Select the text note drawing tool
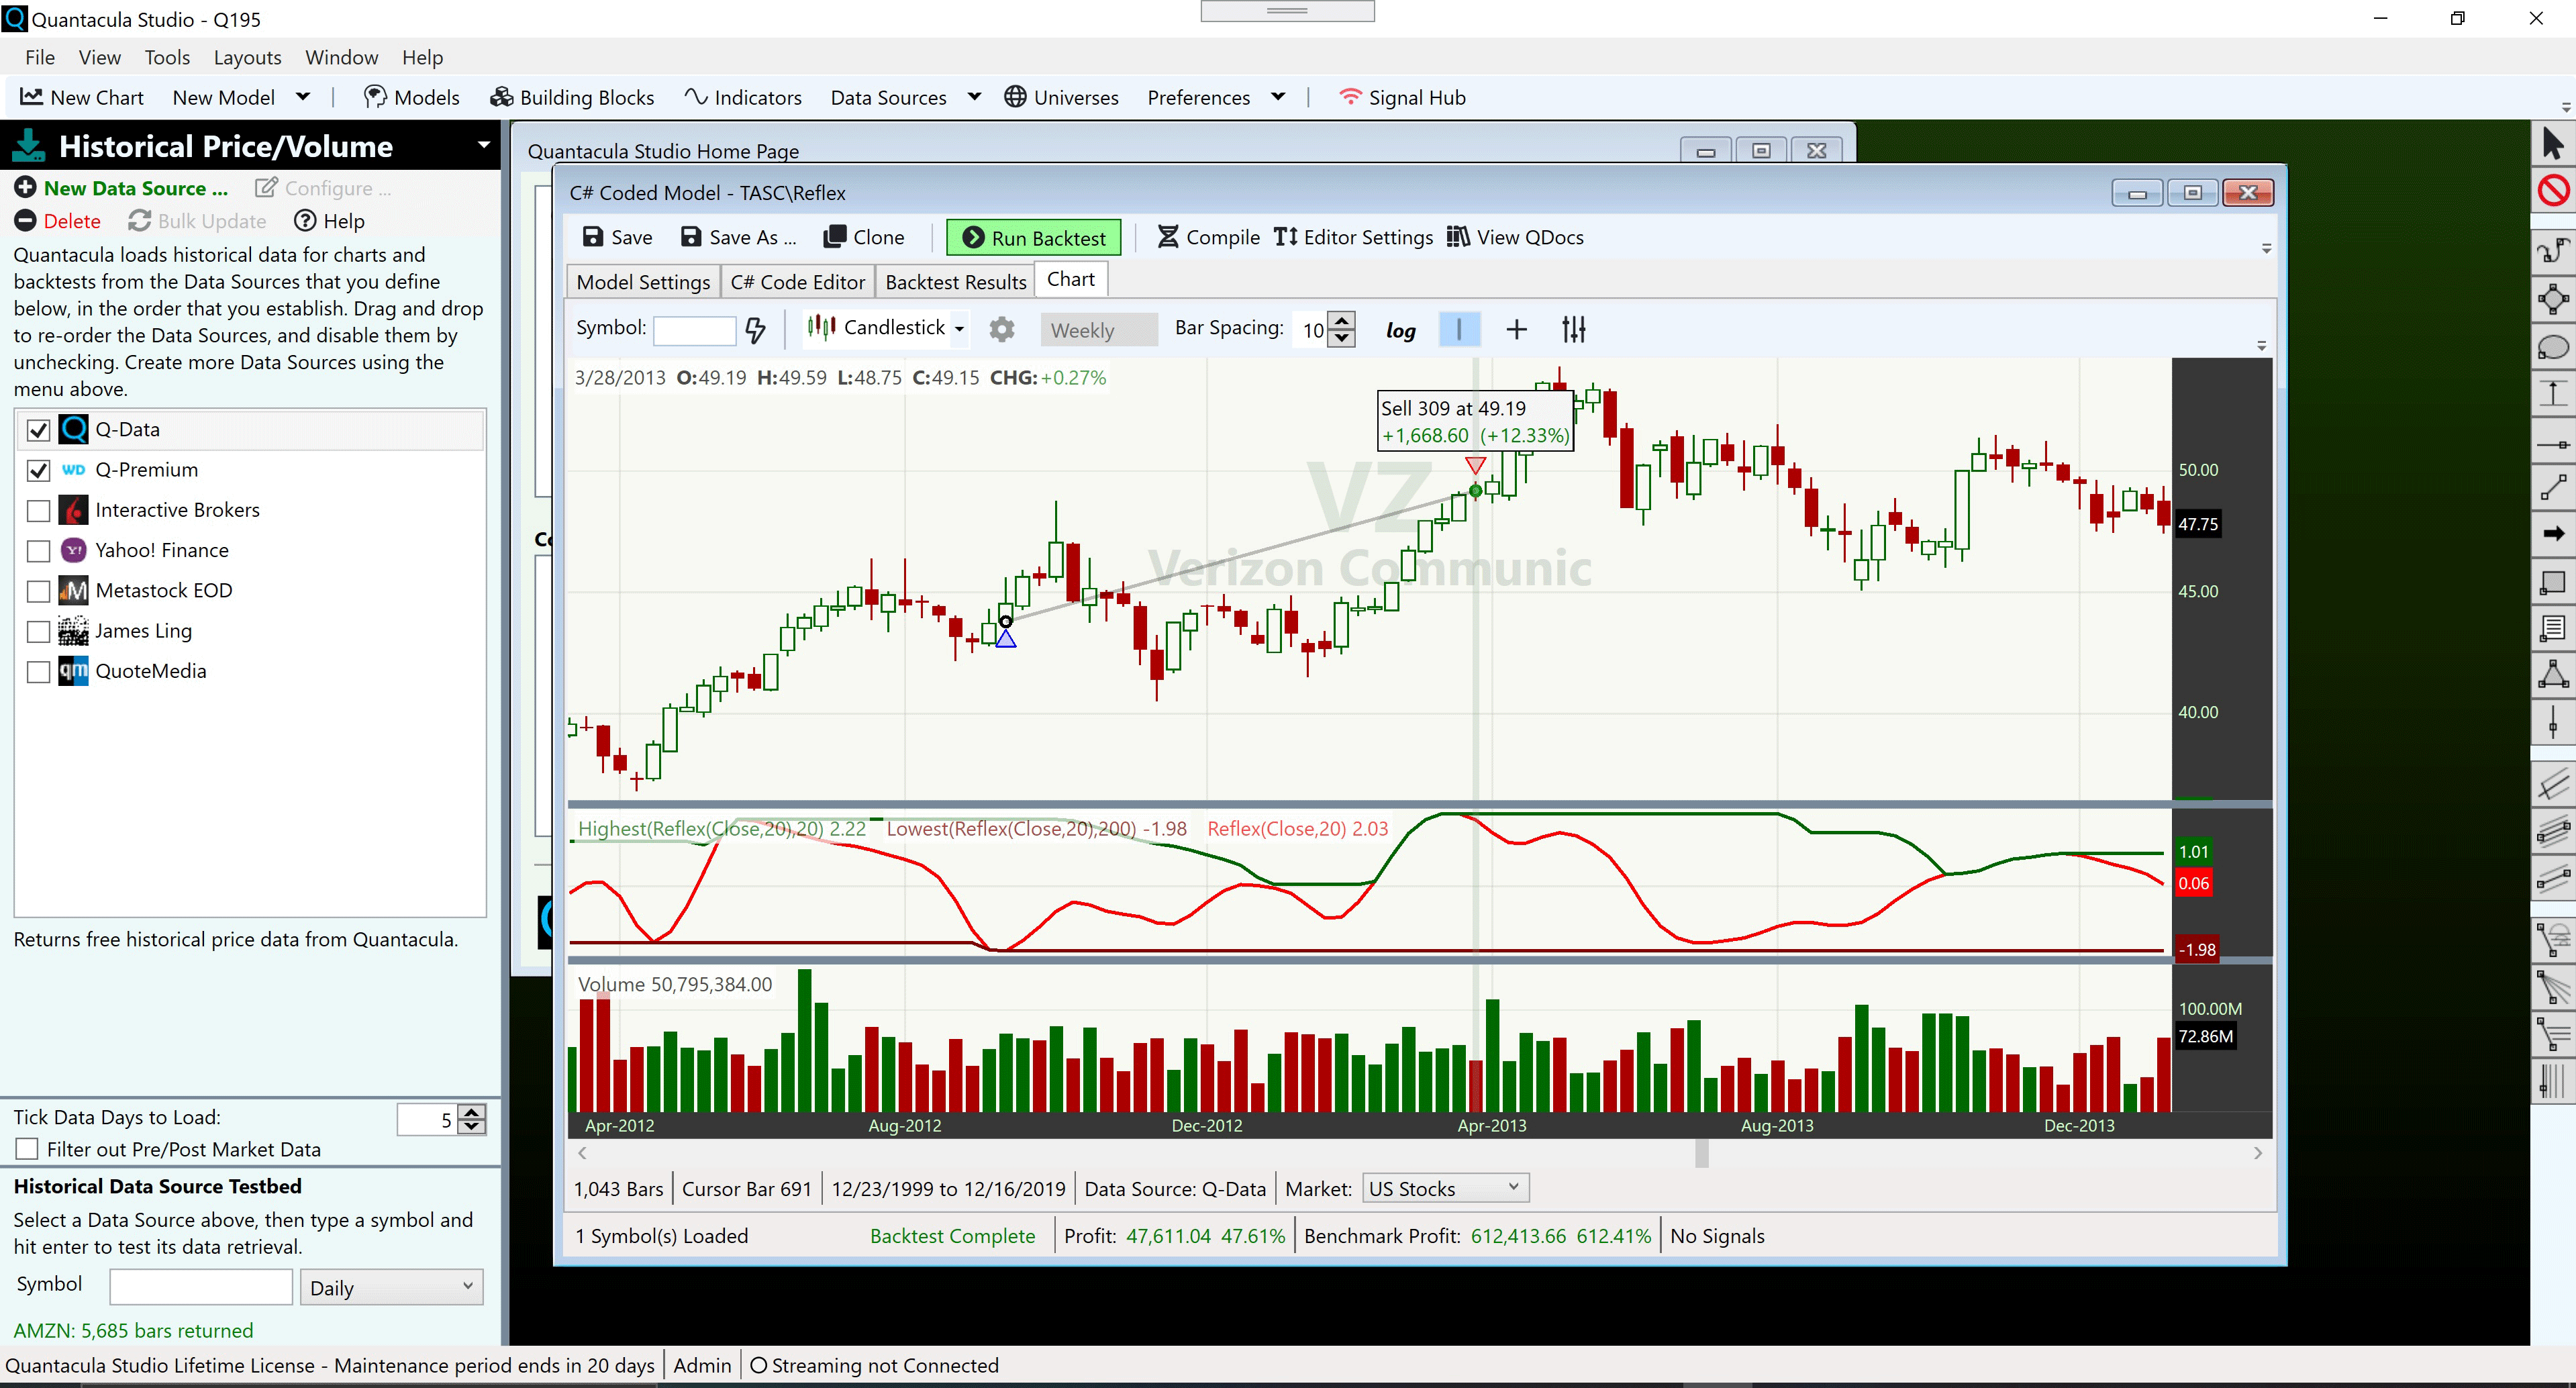This screenshot has height=1388, width=2576. pyautogui.click(x=2553, y=628)
